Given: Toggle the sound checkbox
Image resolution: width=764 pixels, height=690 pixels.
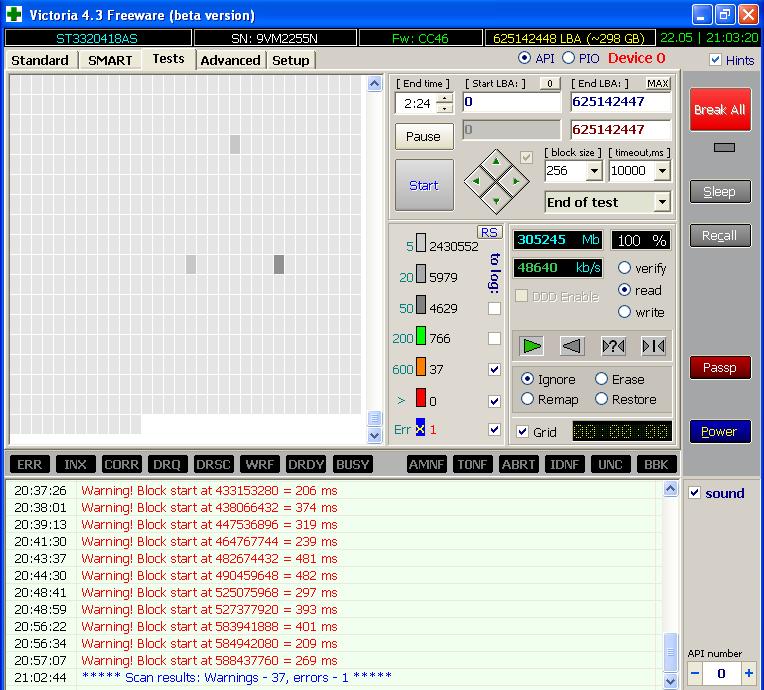Looking at the screenshot, I should [x=695, y=493].
